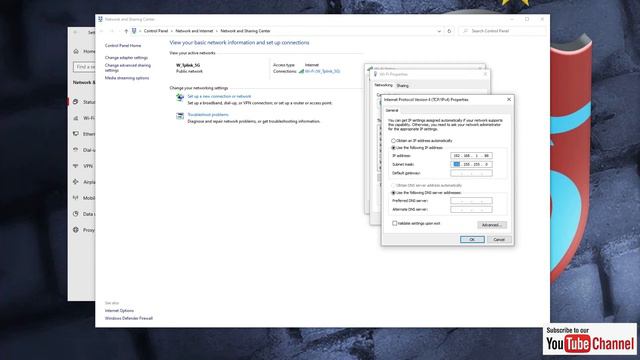The height and width of the screenshot is (360, 640).
Task: Click the Preferred DNS server field
Action: 471,201
